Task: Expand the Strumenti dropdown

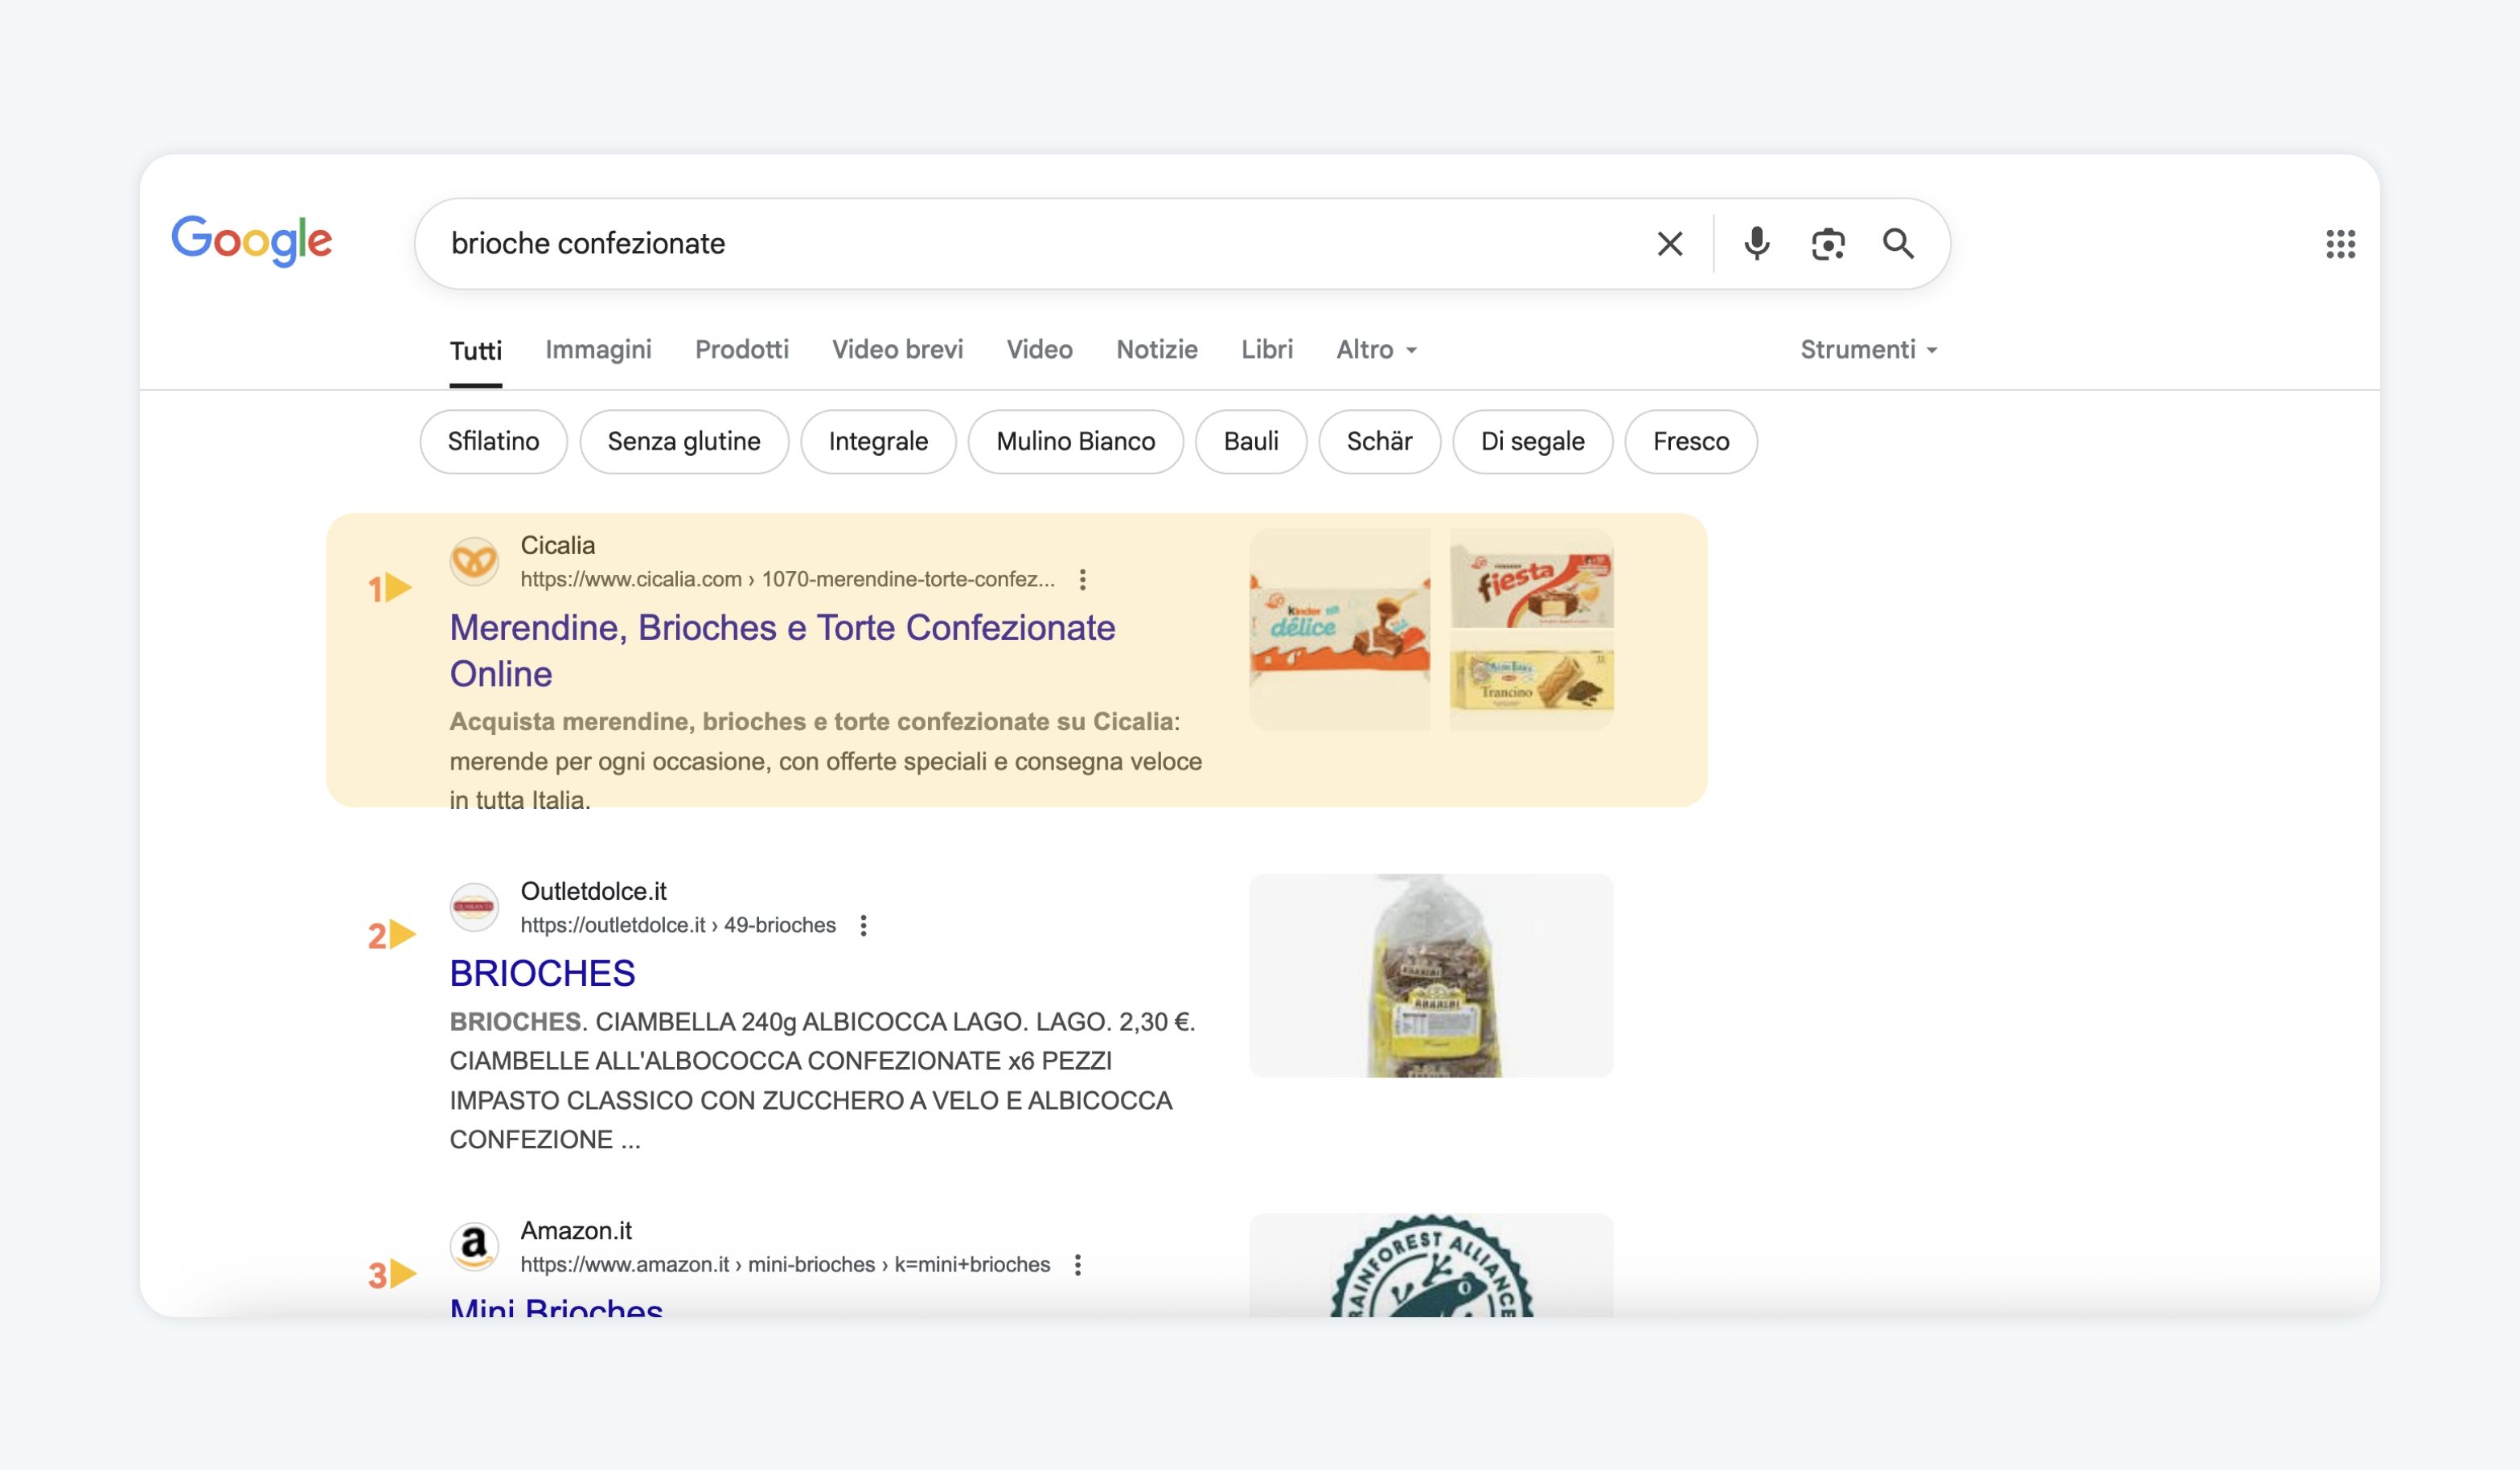Action: click(x=1868, y=349)
